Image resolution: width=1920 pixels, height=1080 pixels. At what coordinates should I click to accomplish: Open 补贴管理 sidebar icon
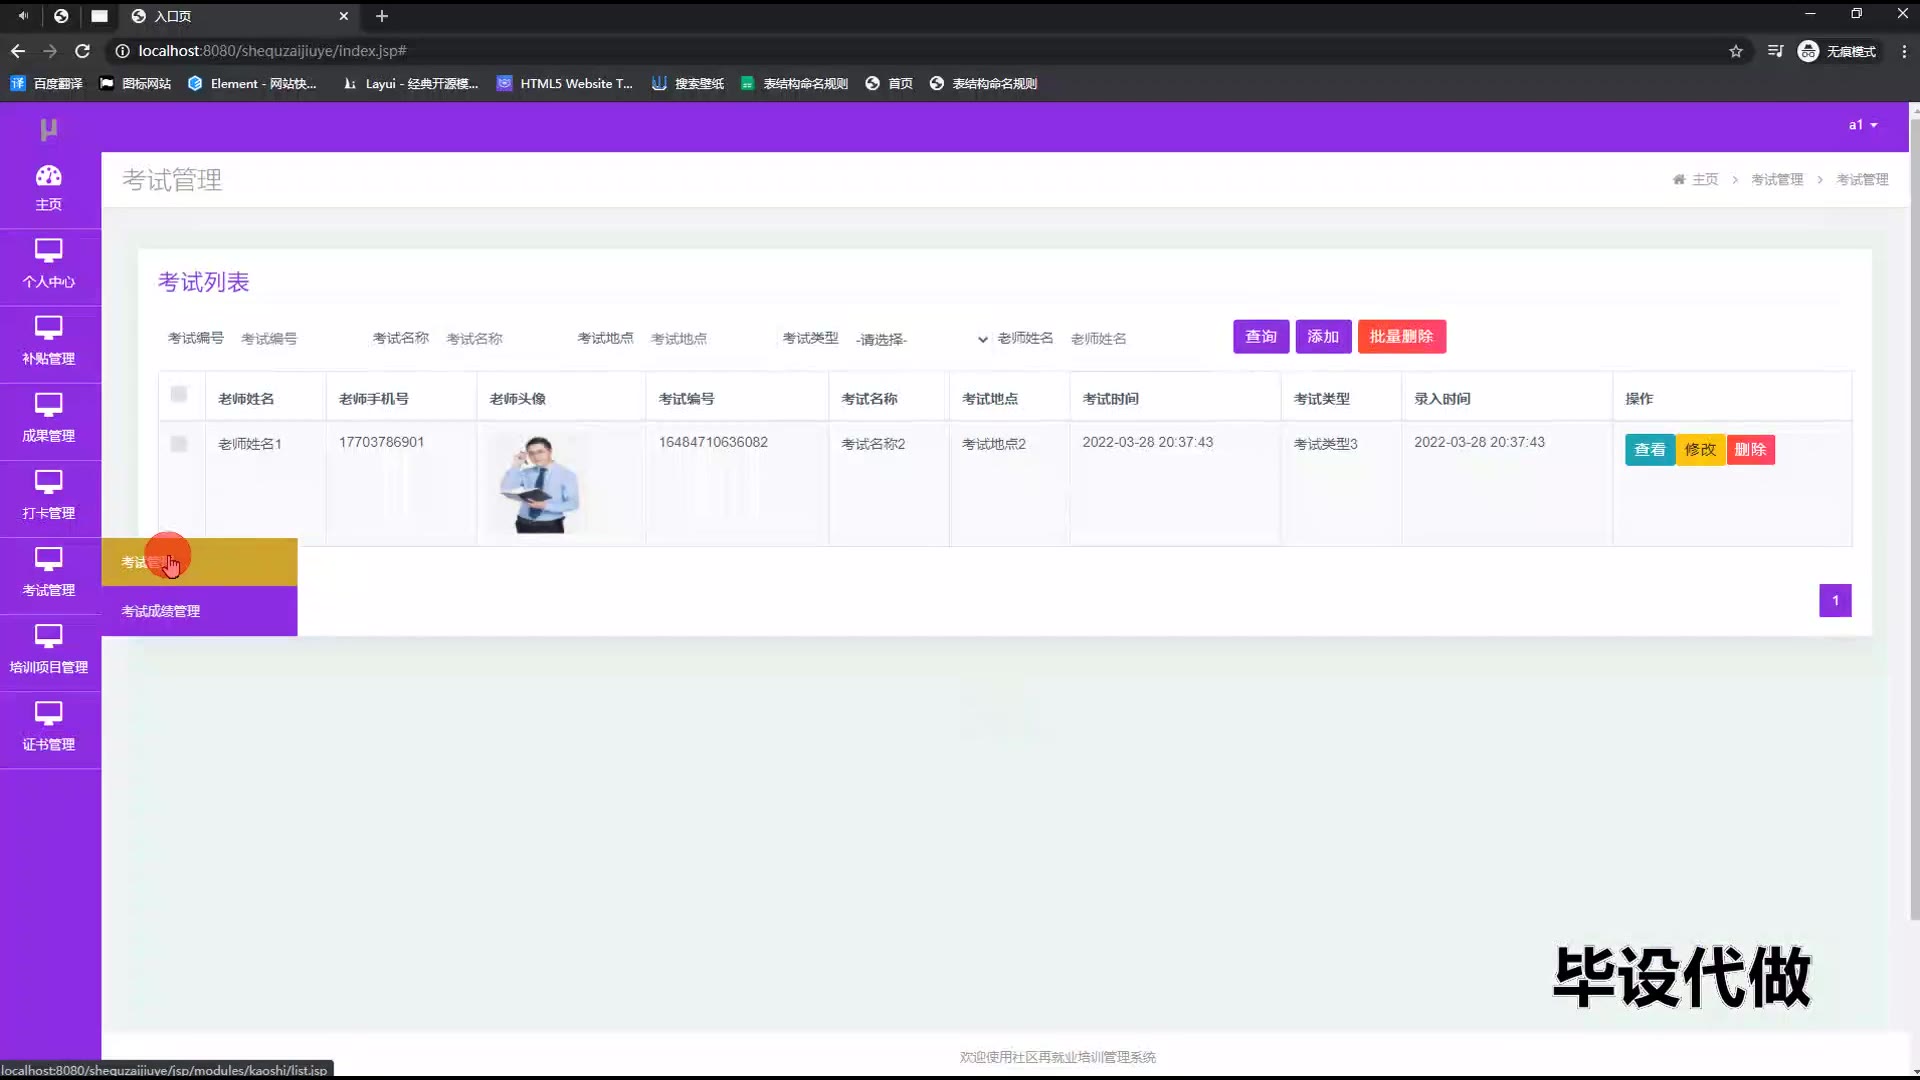click(48, 328)
